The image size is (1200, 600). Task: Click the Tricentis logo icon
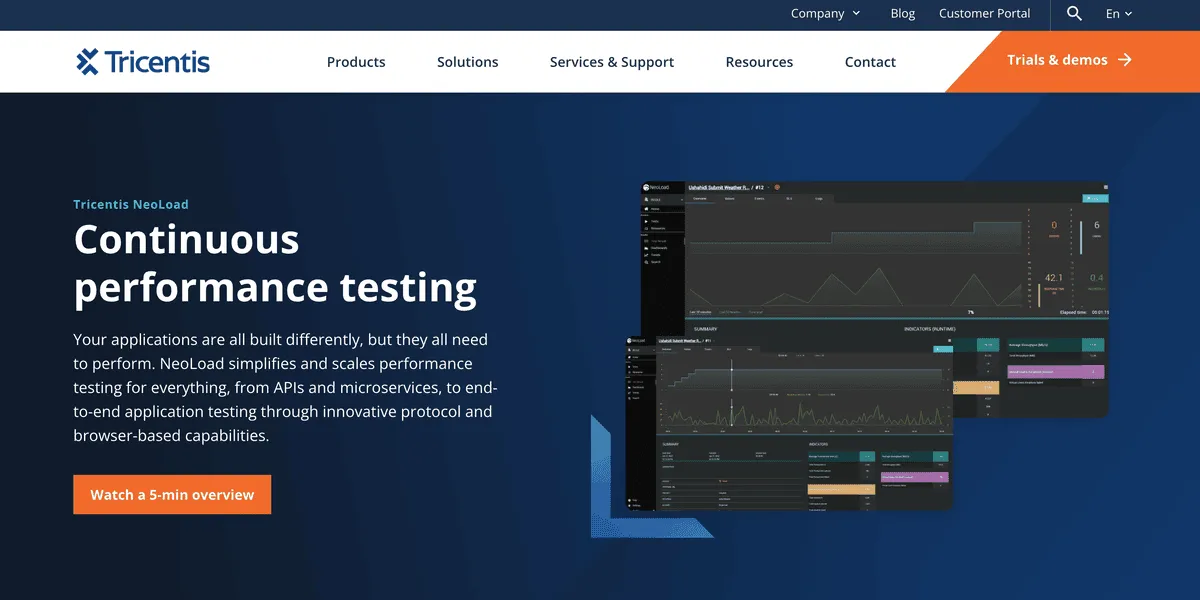pos(88,62)
